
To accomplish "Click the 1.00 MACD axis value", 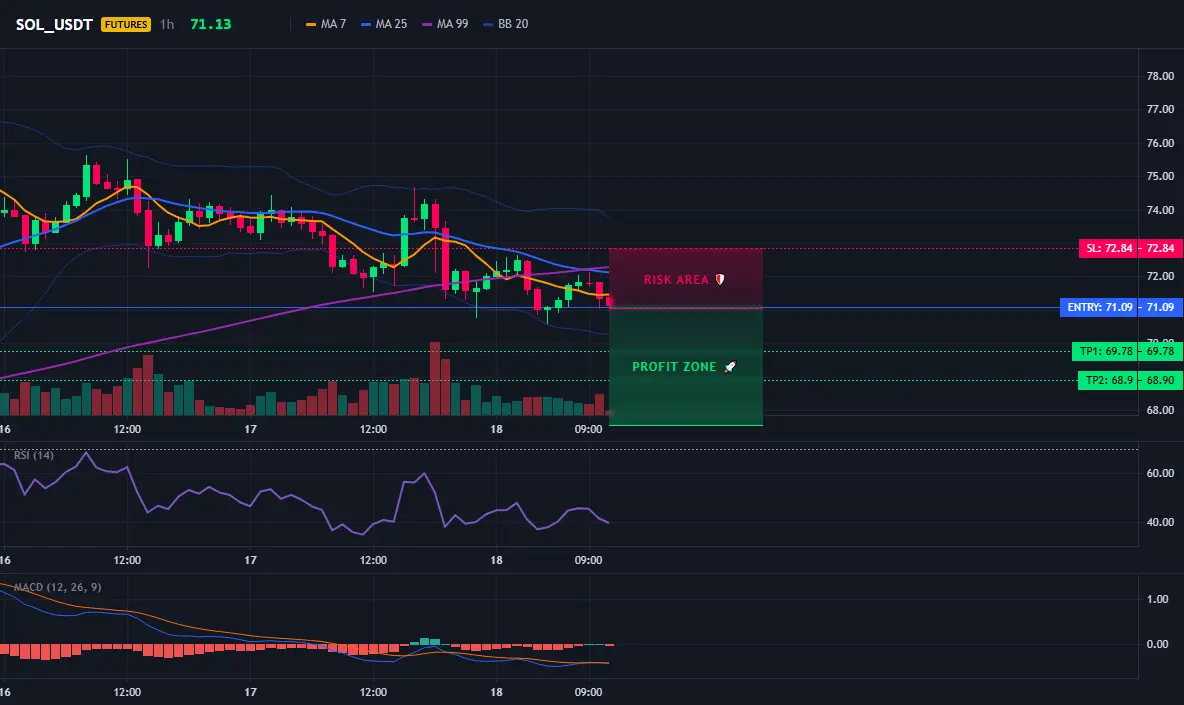I will pyautogui.click(x=1158, y=599).
